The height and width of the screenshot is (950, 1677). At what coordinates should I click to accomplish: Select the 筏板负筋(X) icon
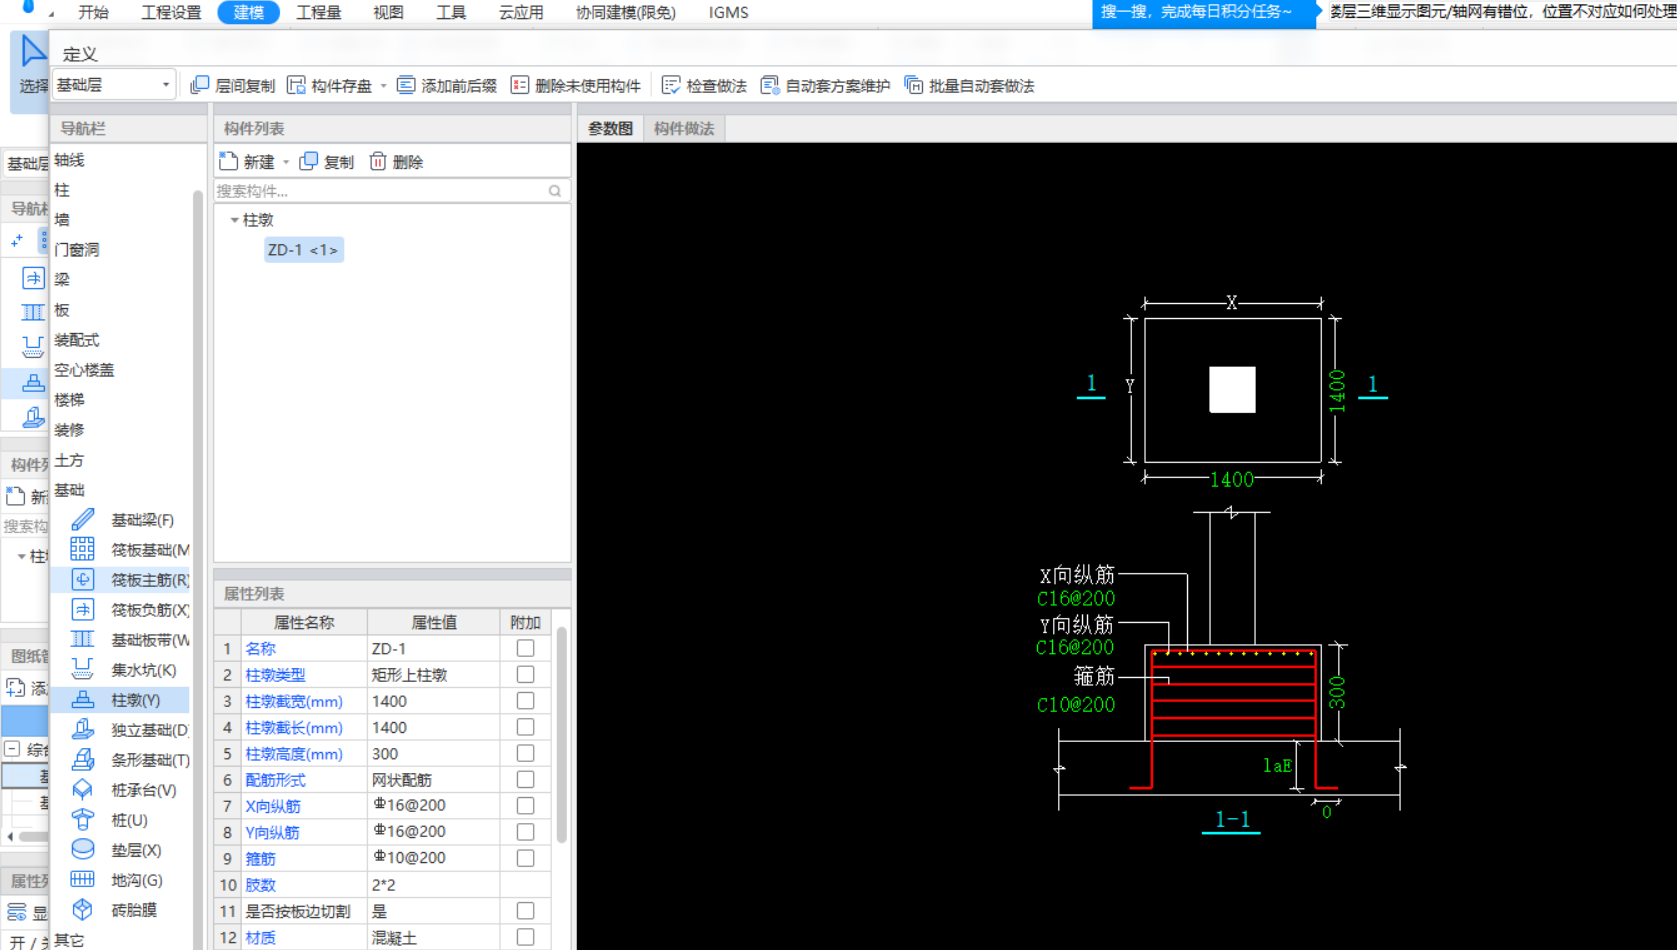(x=83, y=609)
